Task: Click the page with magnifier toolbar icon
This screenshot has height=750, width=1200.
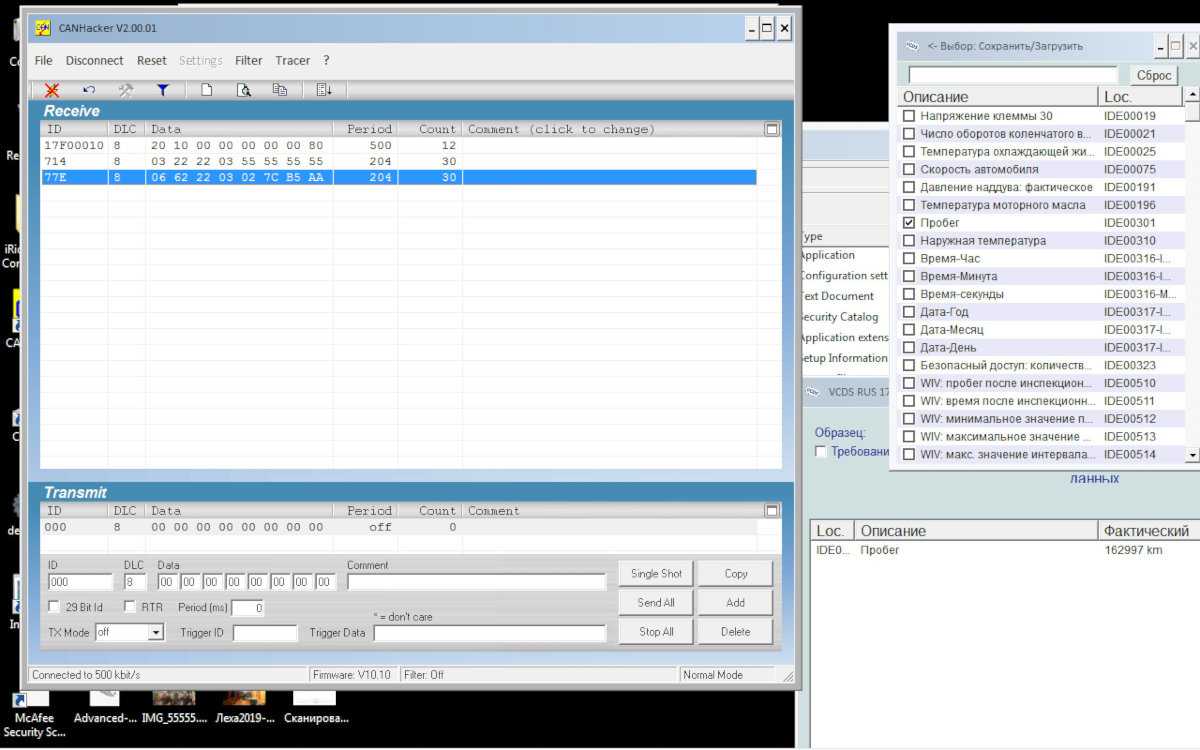Action: click(244, 90)
